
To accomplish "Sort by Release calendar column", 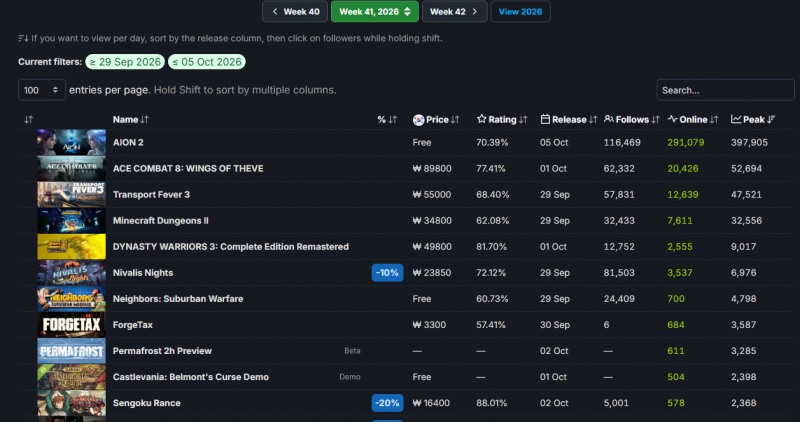I will pos(568,119).
